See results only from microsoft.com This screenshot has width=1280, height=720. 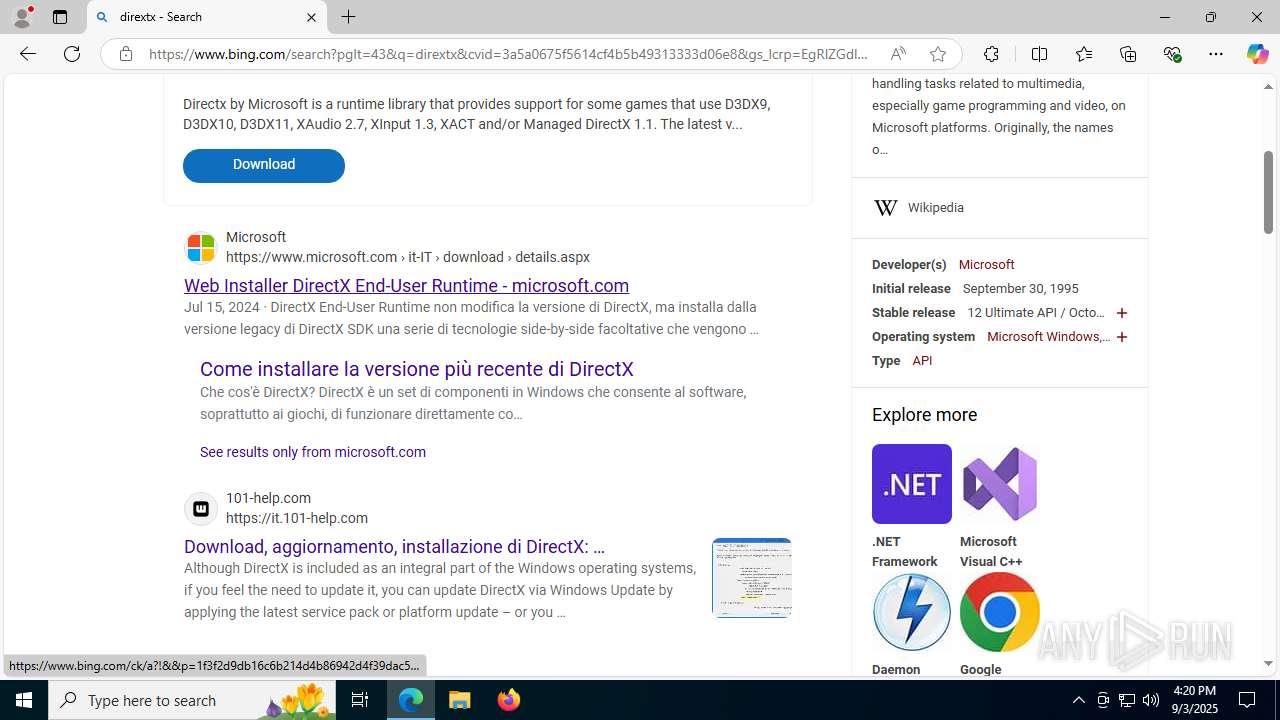click(313, 452)
